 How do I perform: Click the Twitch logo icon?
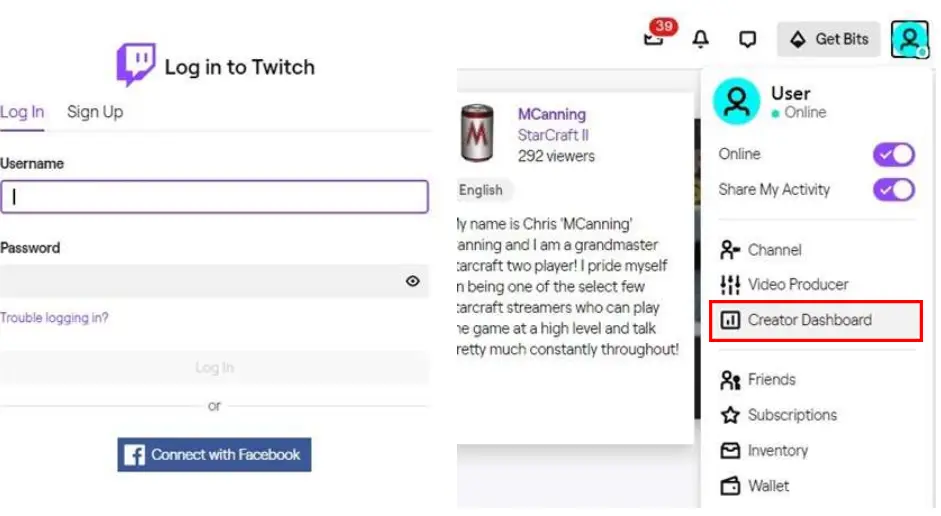[136, 65]
